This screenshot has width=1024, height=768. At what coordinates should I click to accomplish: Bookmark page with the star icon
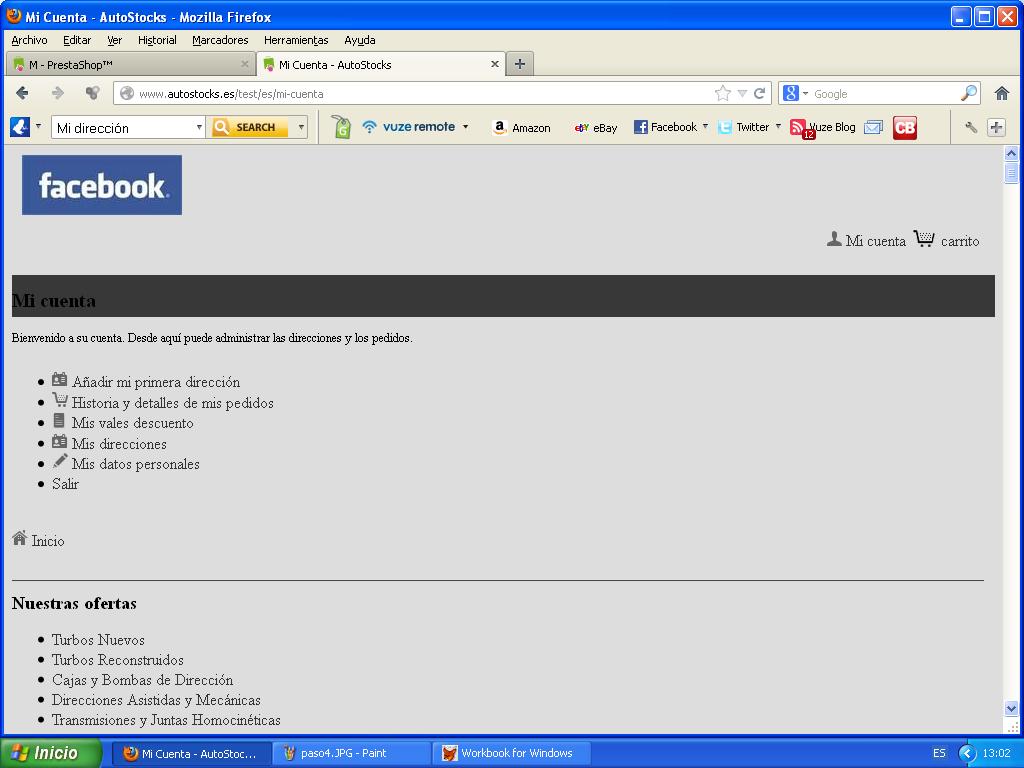pyautogui.click(x=722, y=93)
